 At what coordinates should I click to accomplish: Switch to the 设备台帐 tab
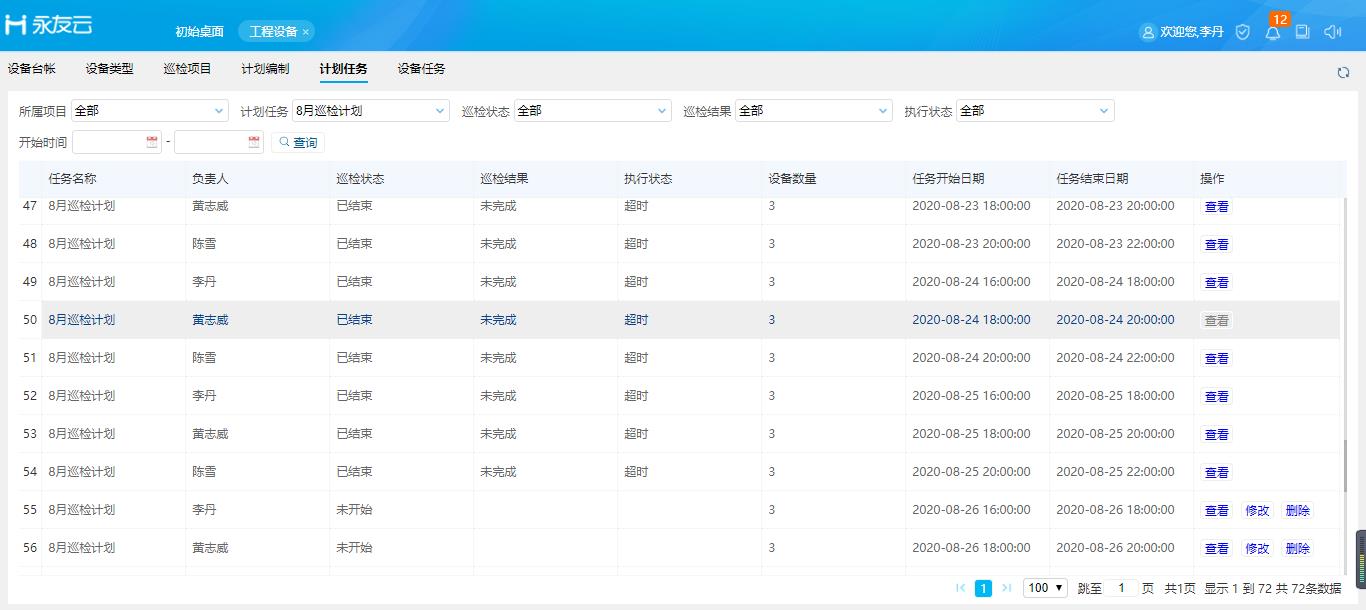32,69
